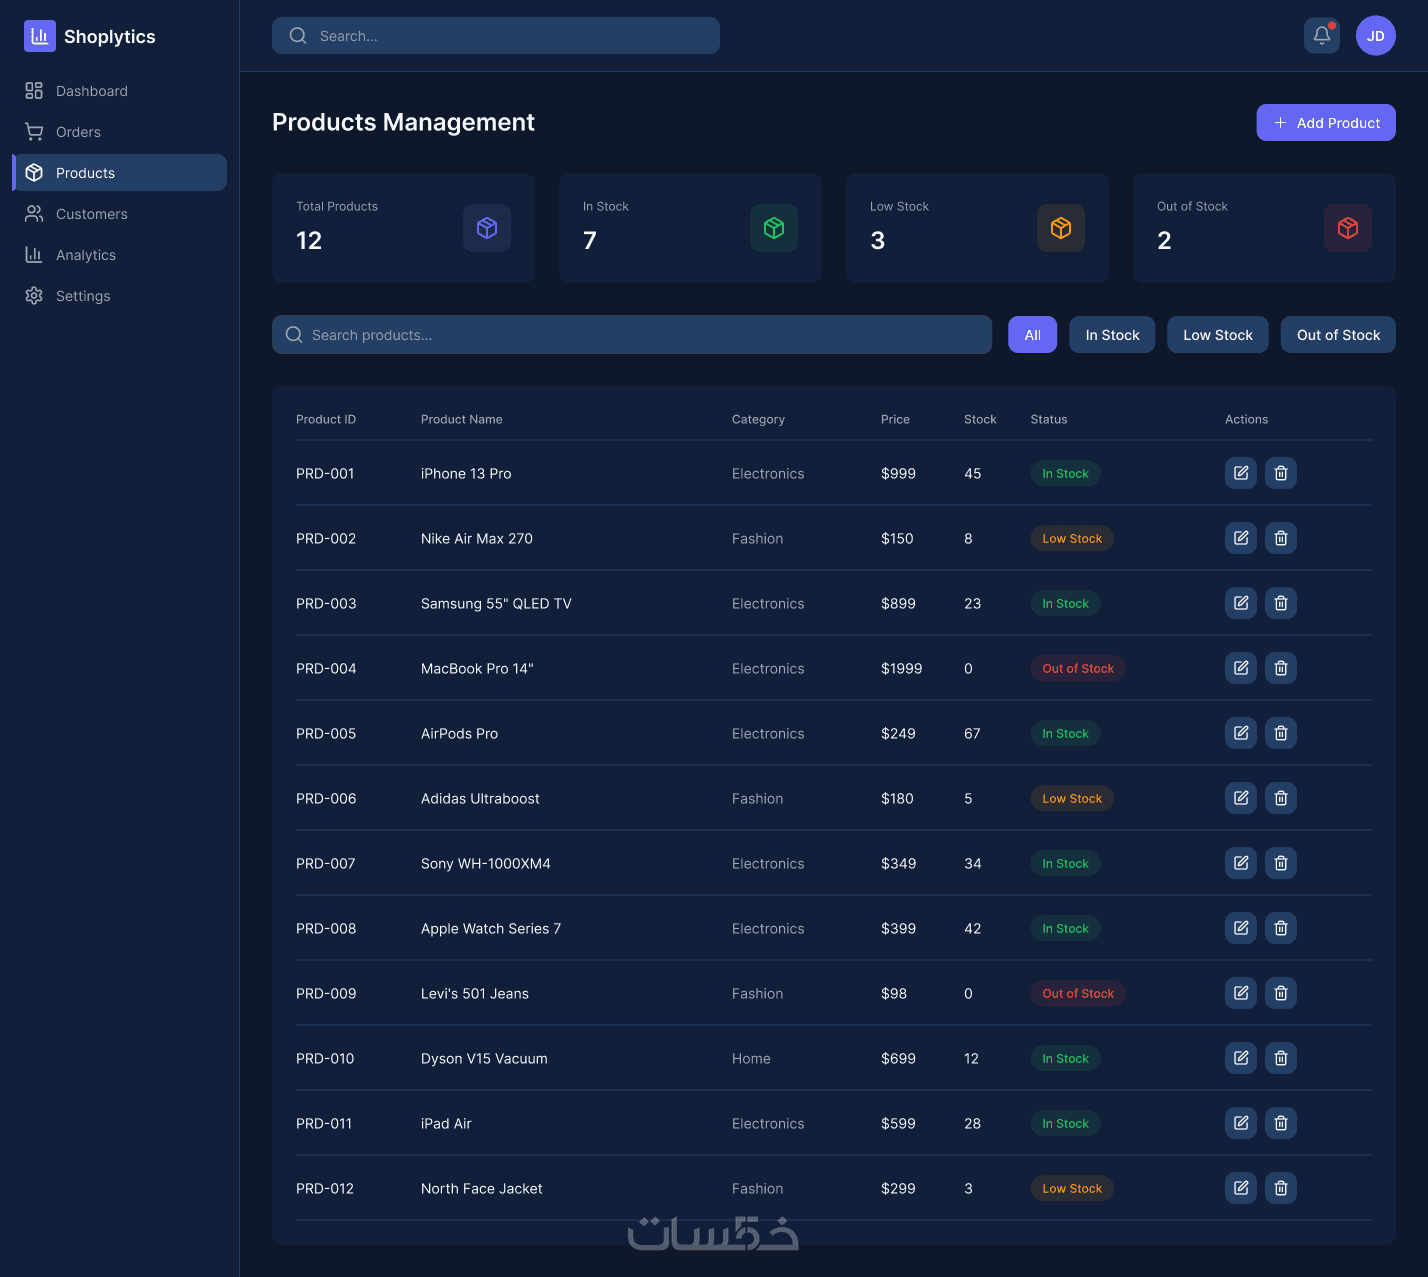1428x1277 pixels.
Task: Click the Status column header
Action: (1049, 420)
